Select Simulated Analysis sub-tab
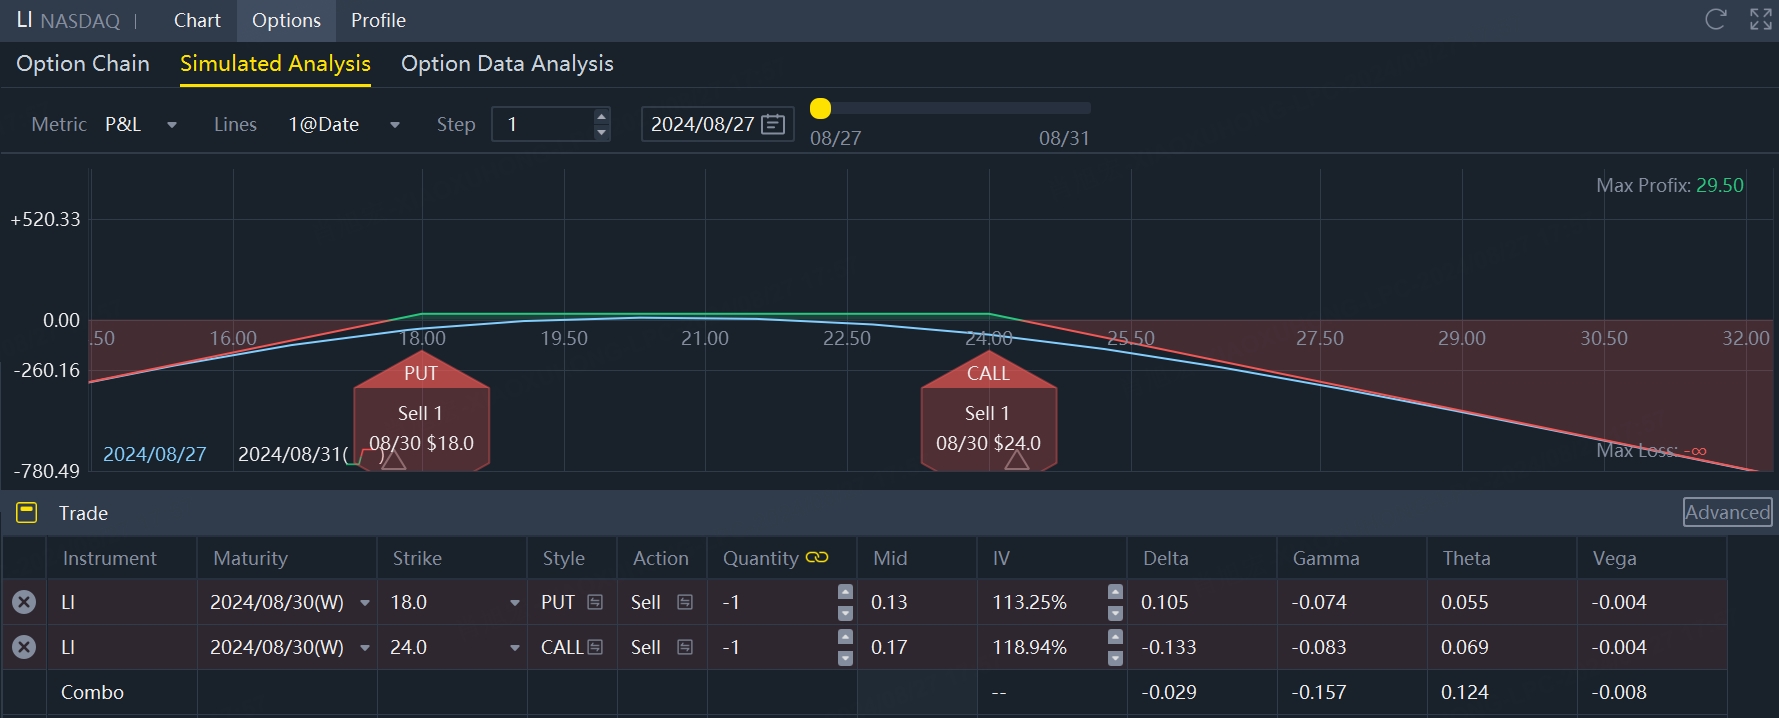The width and height of the screenshot is (1779, 718). [275, 63]
